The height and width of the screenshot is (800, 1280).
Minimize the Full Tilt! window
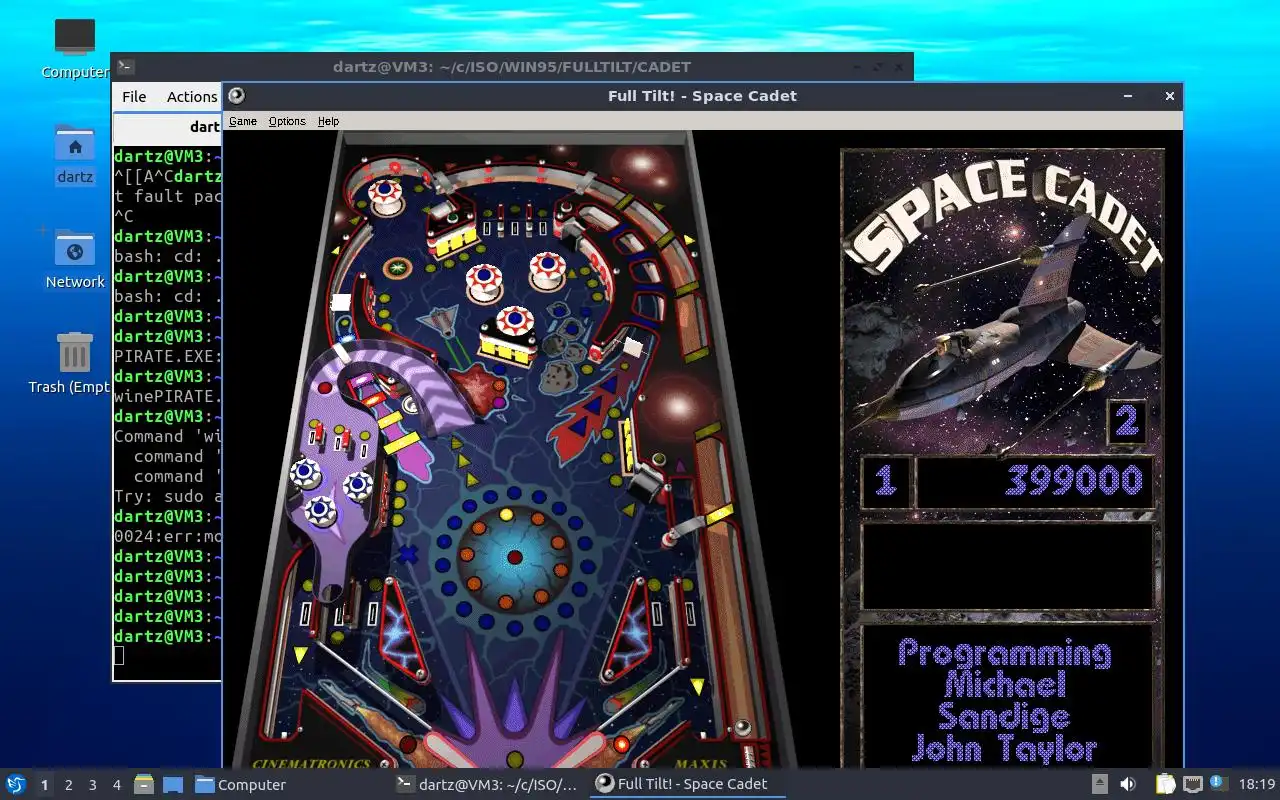(1128, 96)
